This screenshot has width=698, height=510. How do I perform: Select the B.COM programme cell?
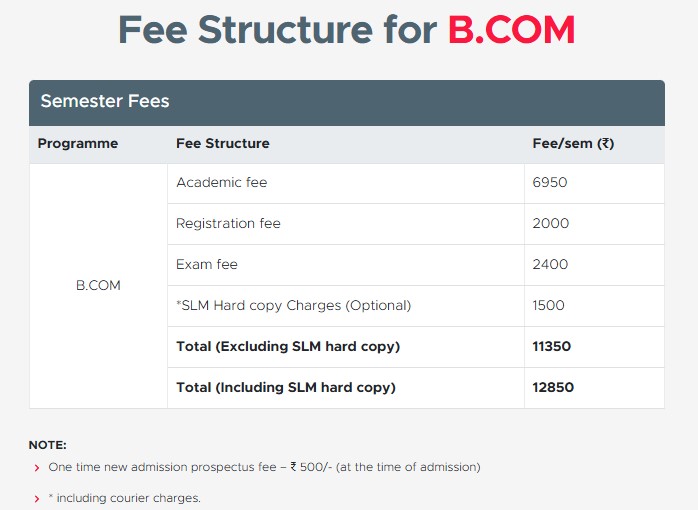tap(98, 285)
